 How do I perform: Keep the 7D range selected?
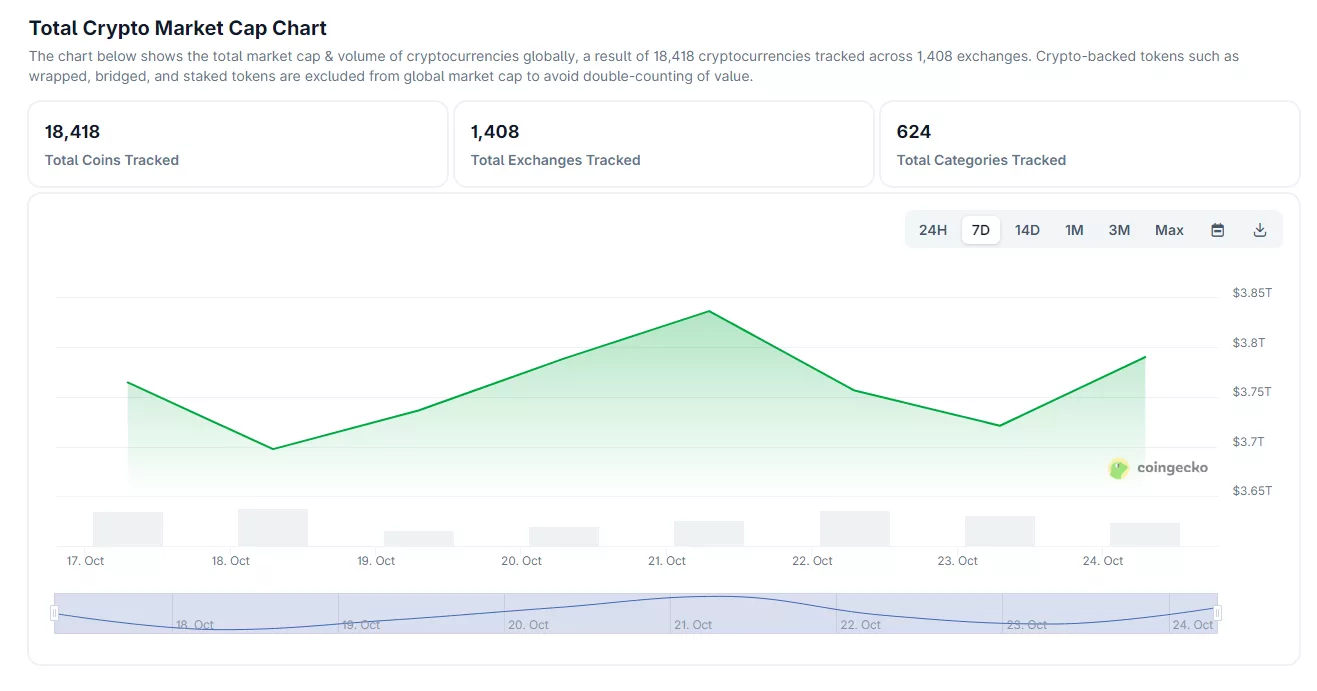[980, 229]
